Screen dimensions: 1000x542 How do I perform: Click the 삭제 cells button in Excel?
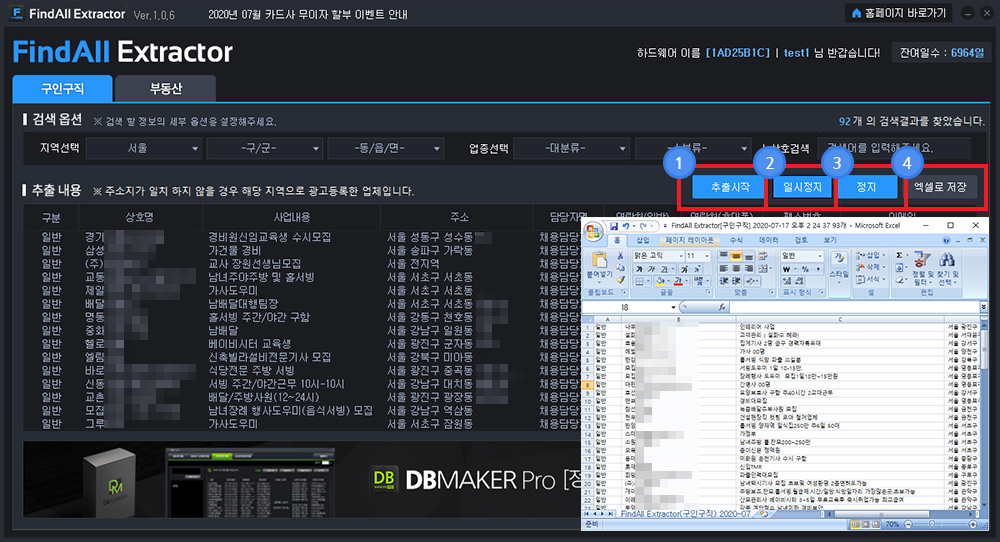tap(871, 267)
